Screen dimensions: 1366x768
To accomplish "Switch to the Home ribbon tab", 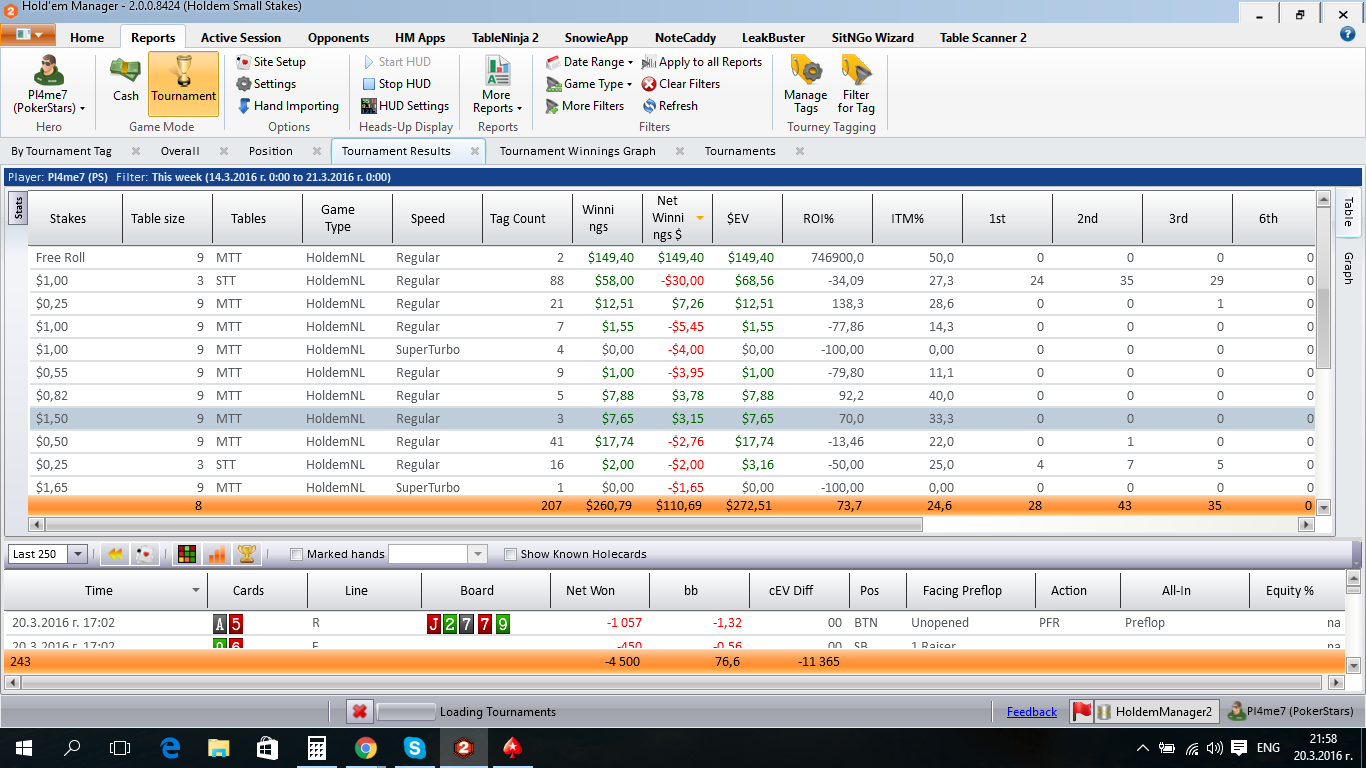I will click(87, 38).
